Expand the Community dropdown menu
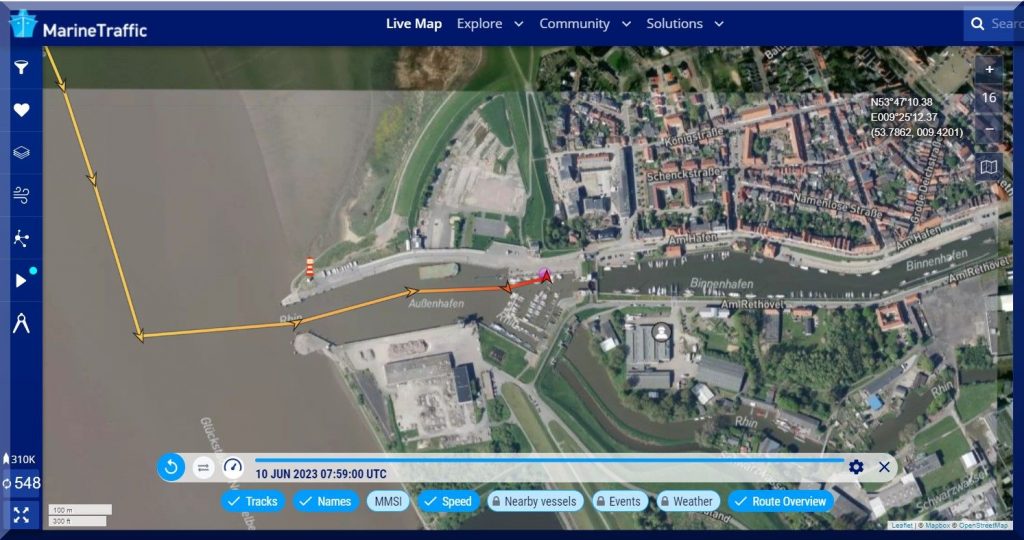 584,24
